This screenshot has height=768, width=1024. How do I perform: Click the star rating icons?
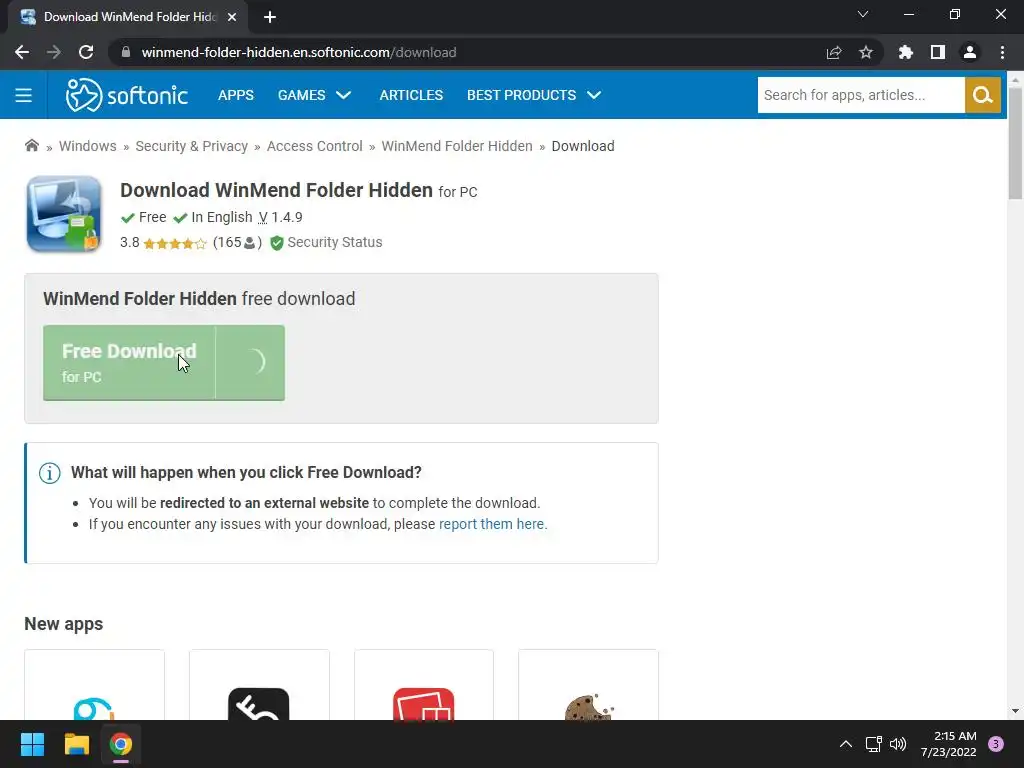(x=174, y=244)
